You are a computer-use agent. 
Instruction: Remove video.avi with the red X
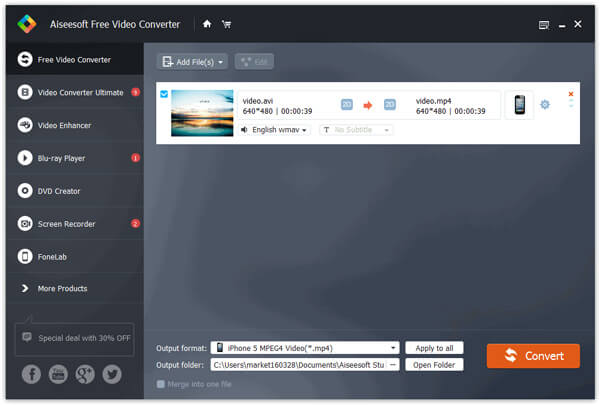571,94
